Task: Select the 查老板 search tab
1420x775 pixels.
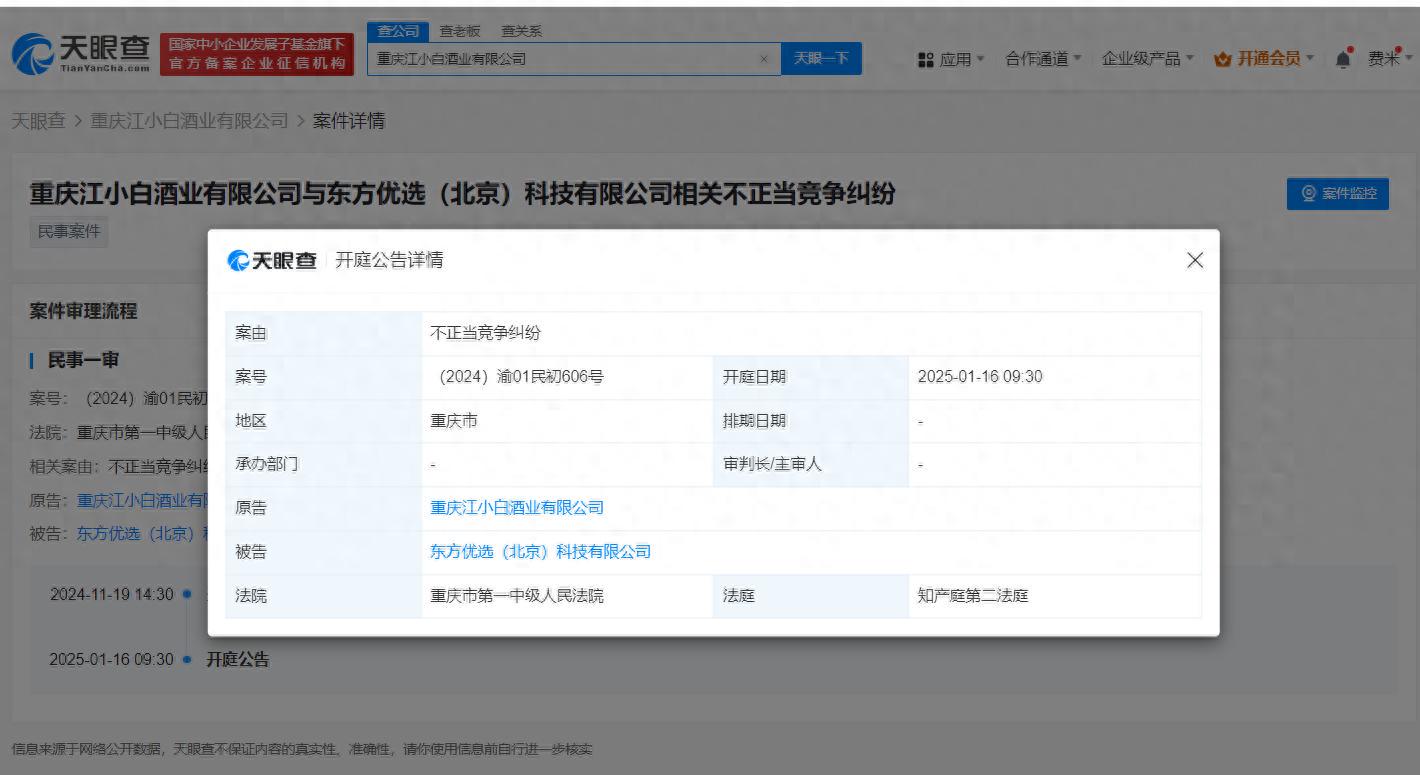Action: click(x=460, y=31)
